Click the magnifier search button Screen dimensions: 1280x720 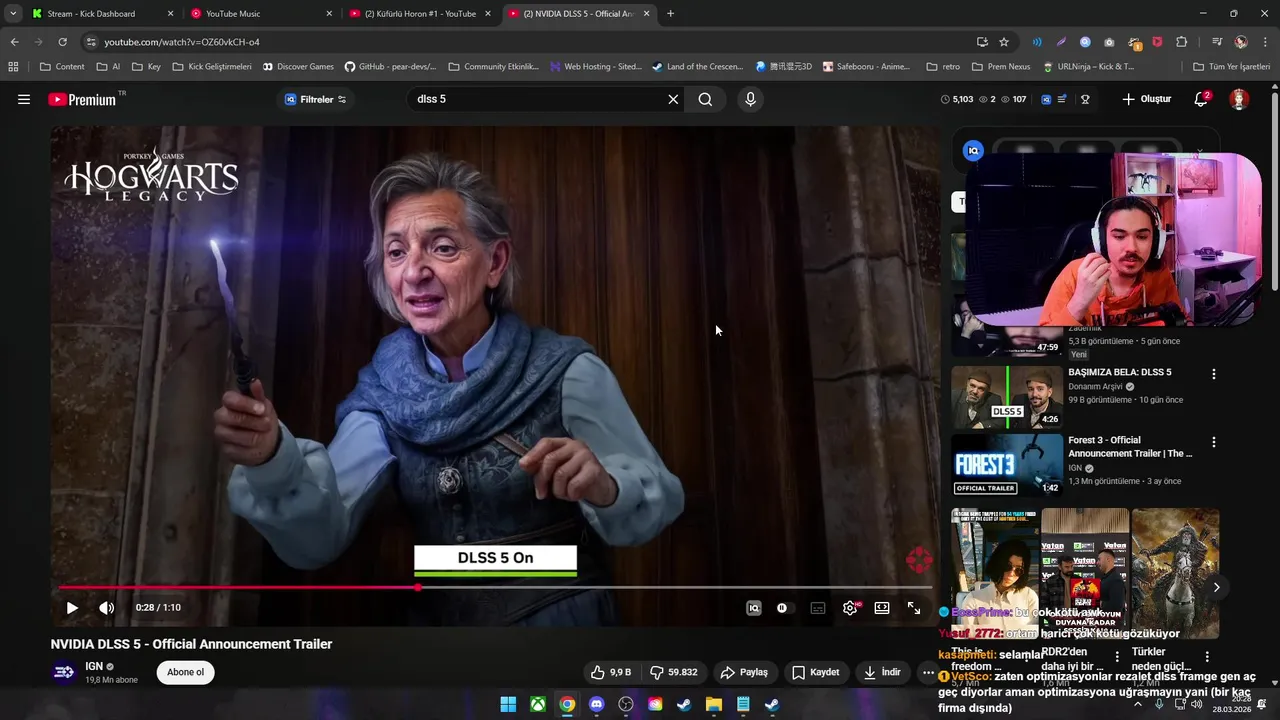pos(705,99)
